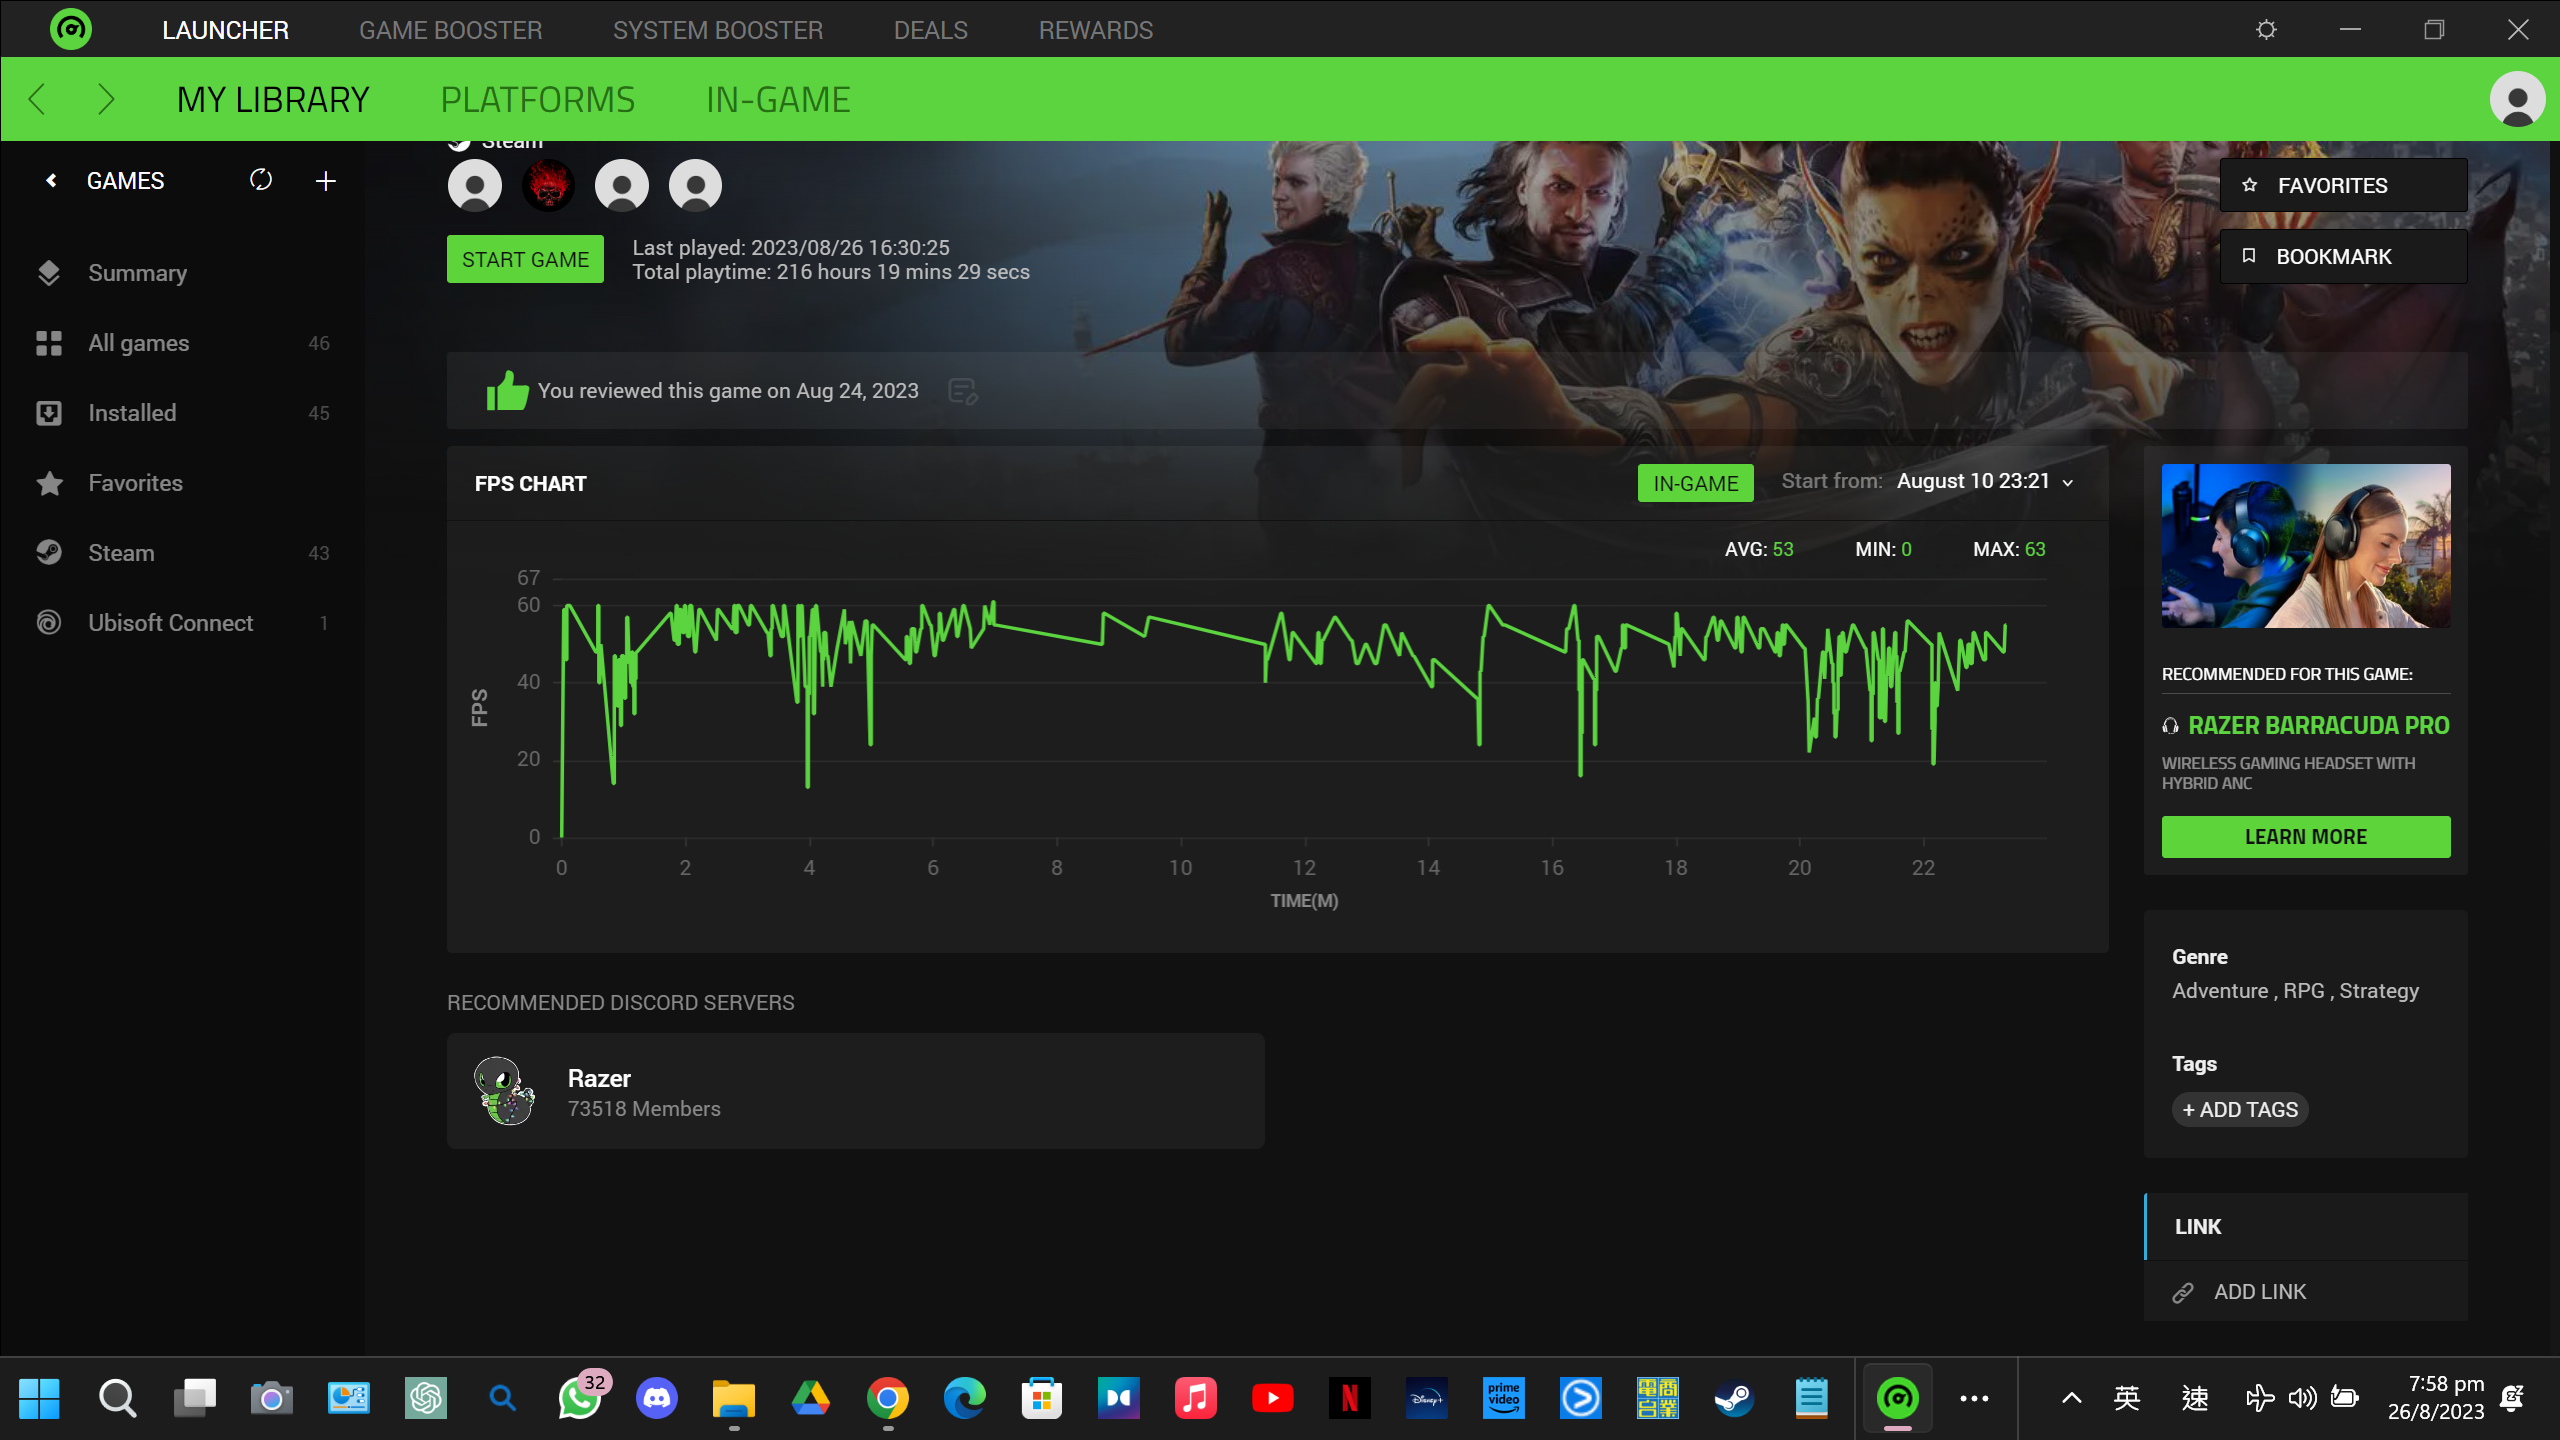Open Netflix from the taskbar

point(1350,1398)
